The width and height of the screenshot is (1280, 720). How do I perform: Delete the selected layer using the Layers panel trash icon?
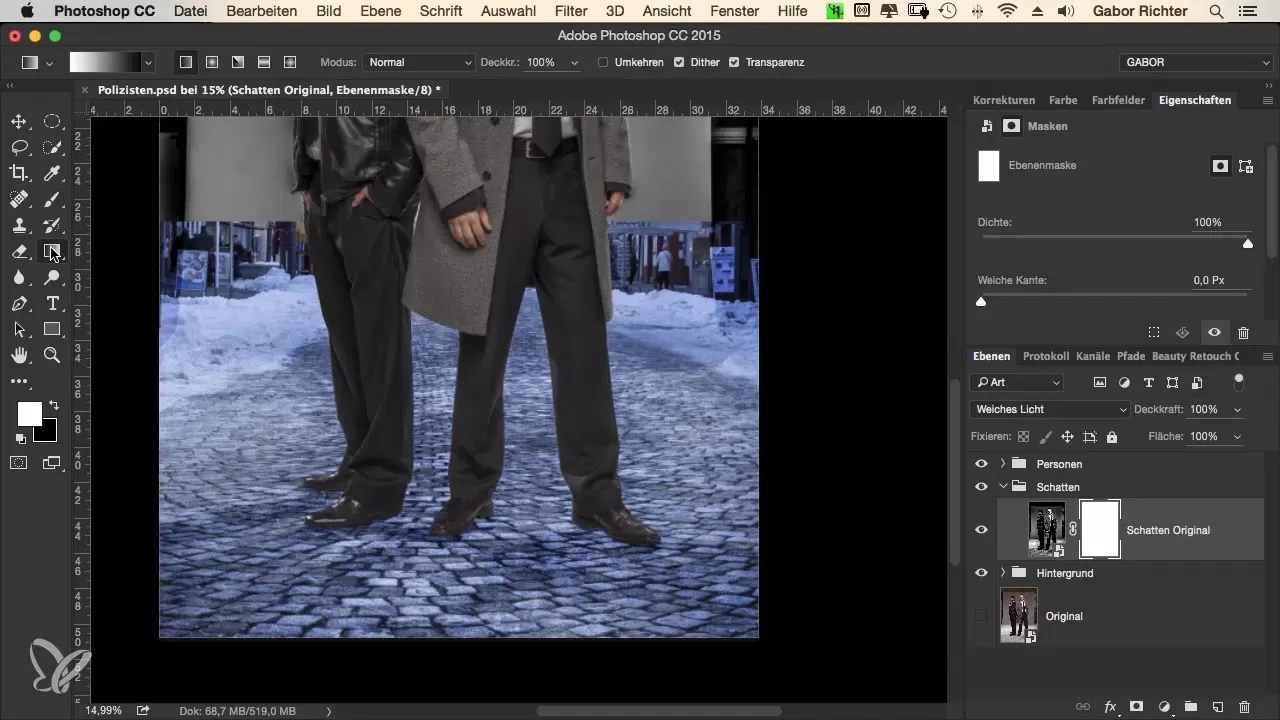tap(1244, 706)
